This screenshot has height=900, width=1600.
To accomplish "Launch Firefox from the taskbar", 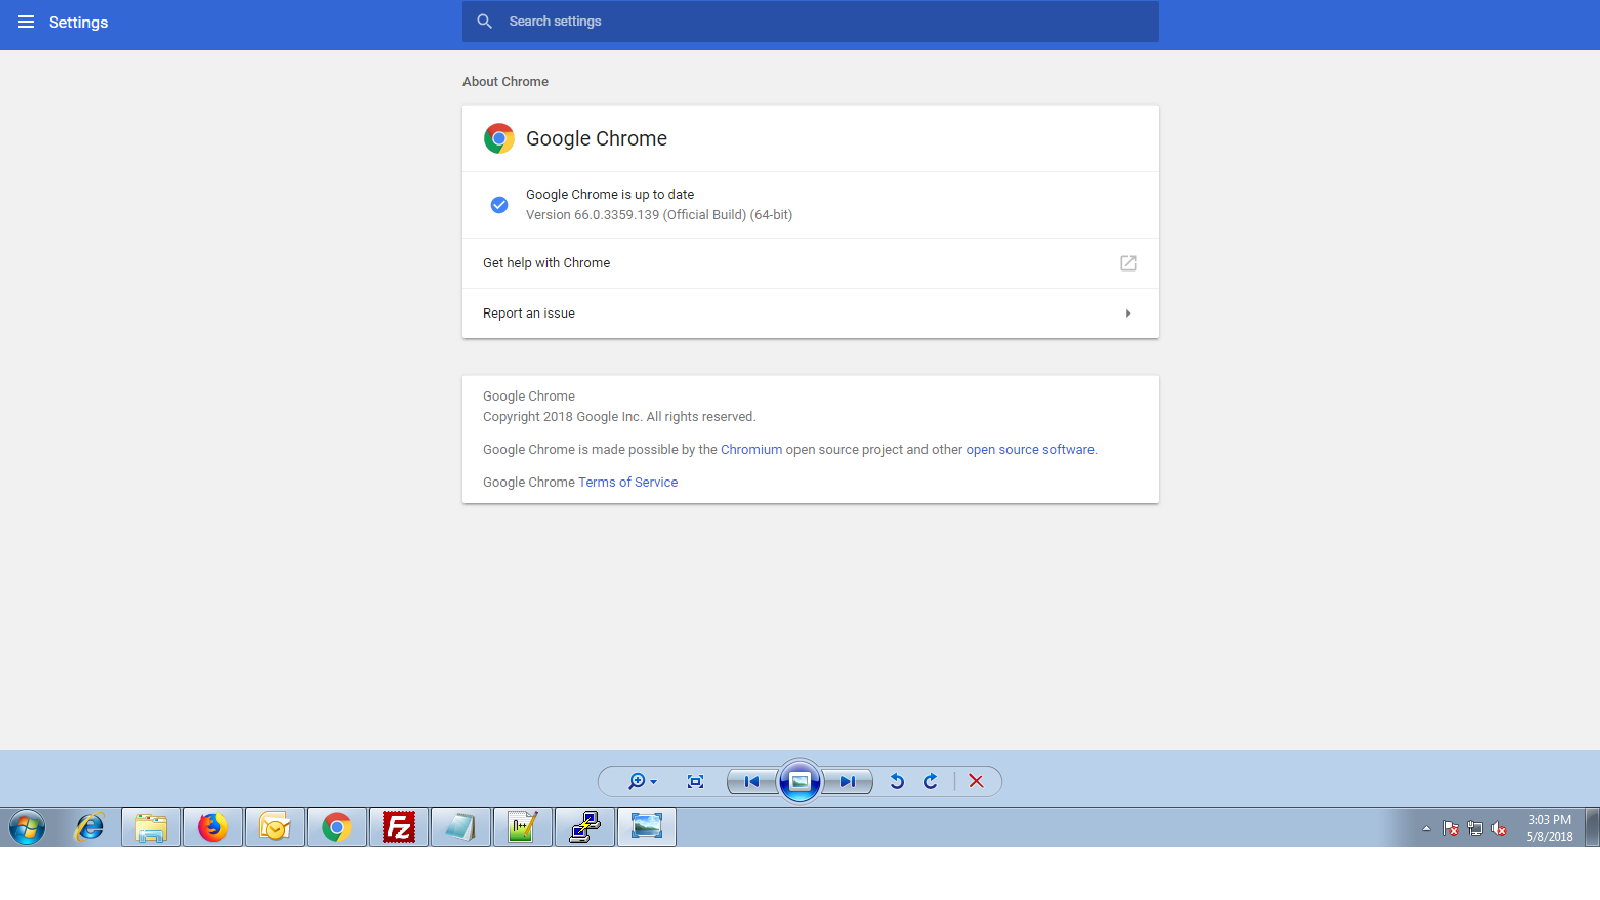I will click(213, 828).
